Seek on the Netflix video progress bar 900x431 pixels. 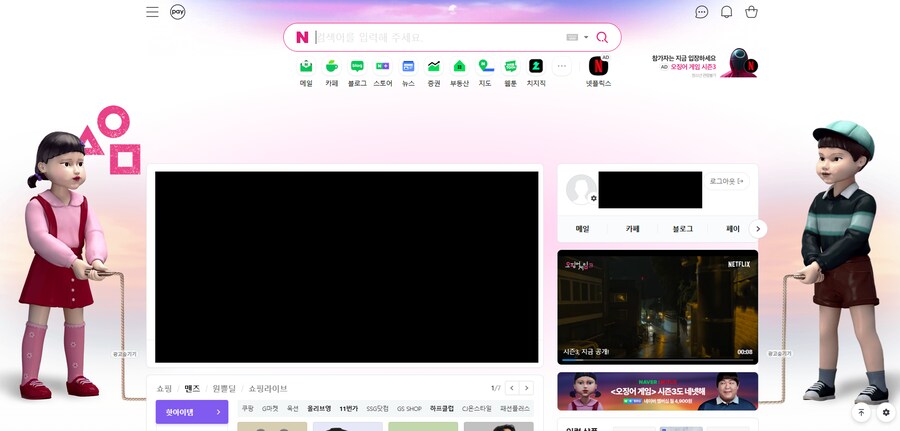(658, 360)
